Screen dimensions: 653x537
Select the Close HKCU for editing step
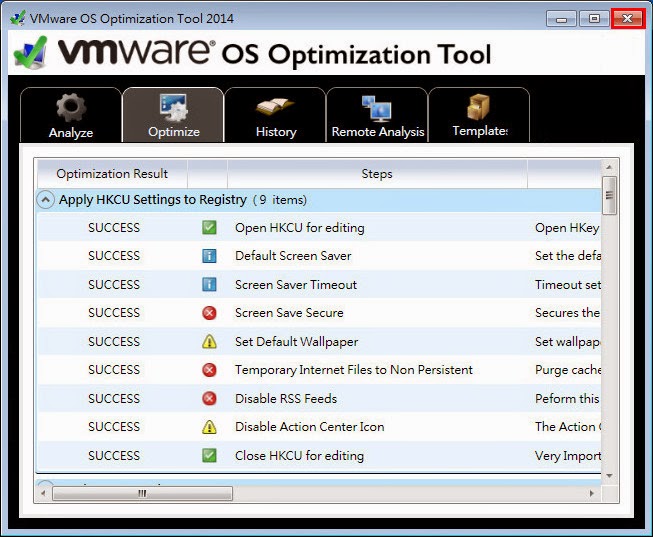pos(299,456)
